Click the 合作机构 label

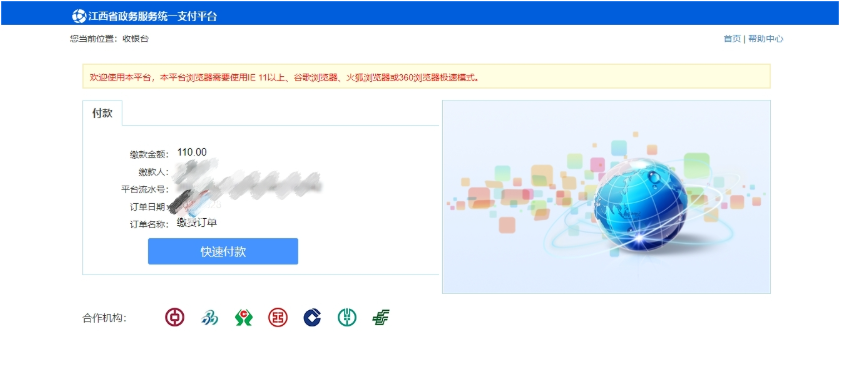click(104, 318)
